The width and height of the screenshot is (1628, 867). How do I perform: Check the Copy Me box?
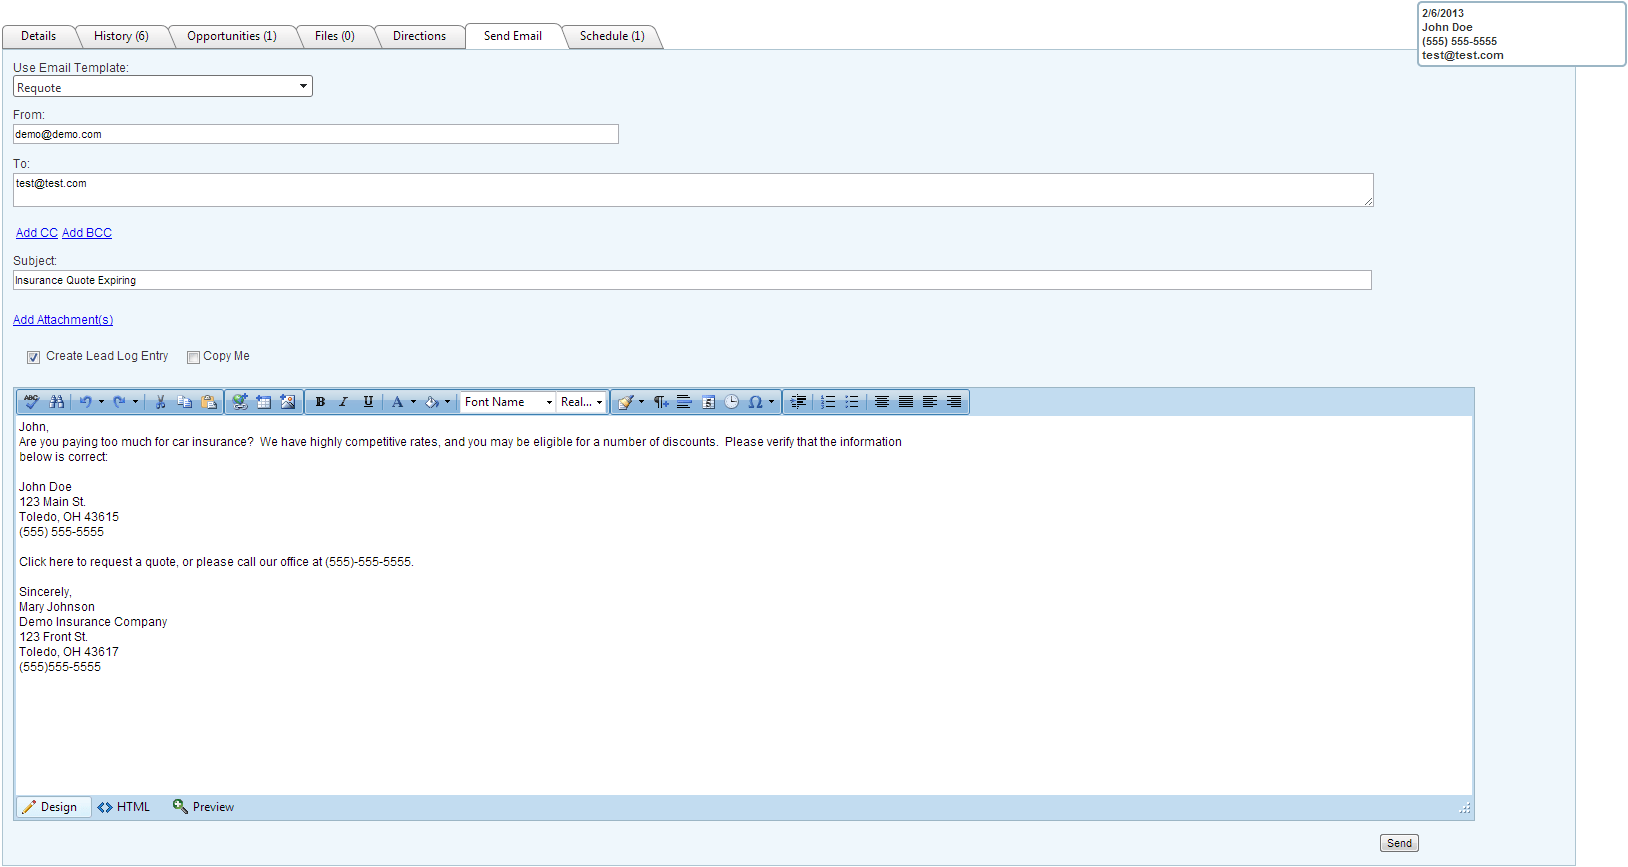[x=193, y=357]
